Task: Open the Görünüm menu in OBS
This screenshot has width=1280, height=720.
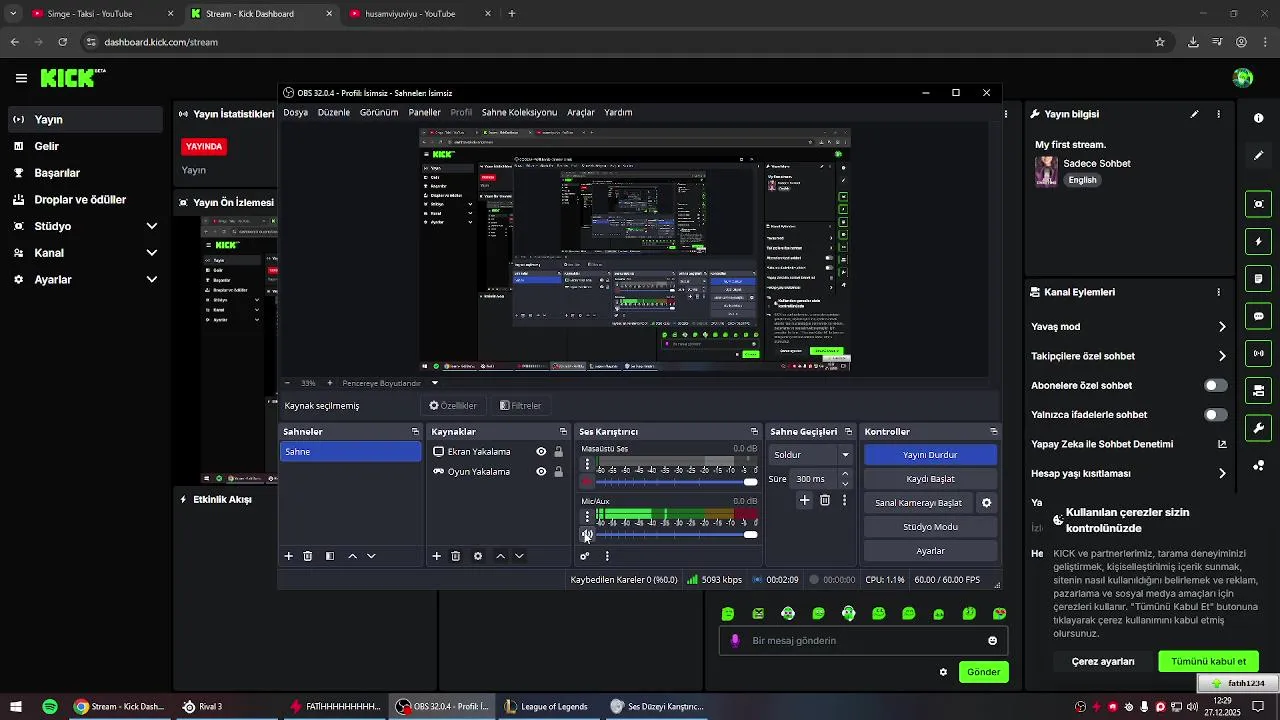Action: point(379,113)
